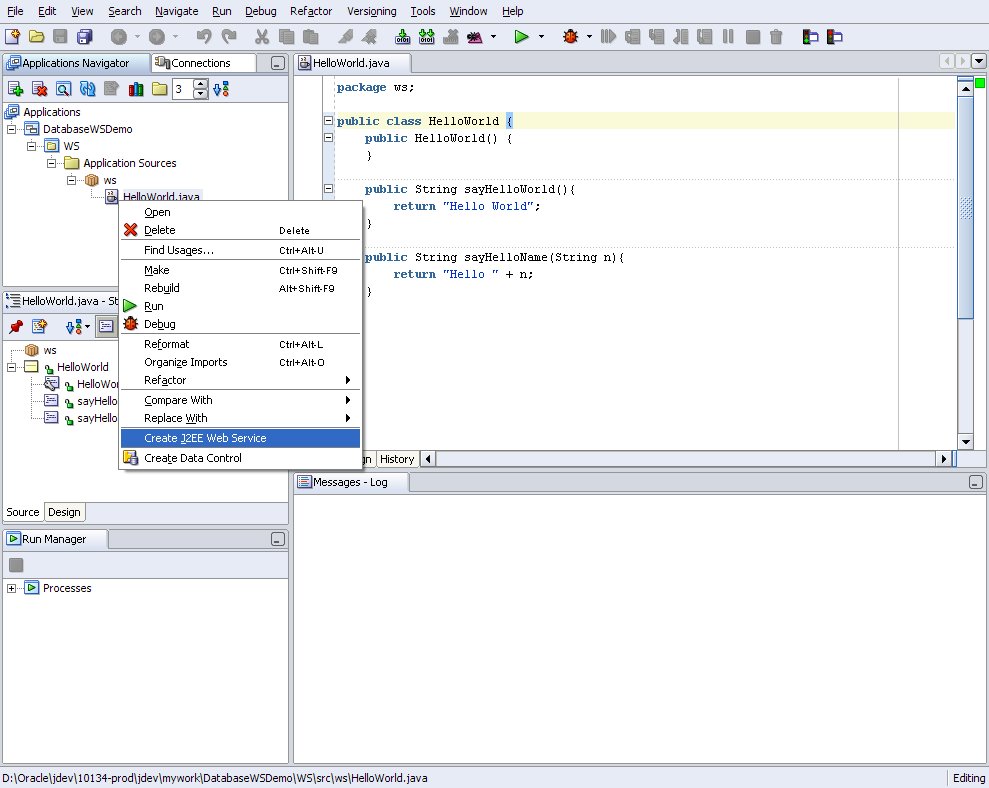Switch to Design tab in Structure pane

[x=64, y=512]
